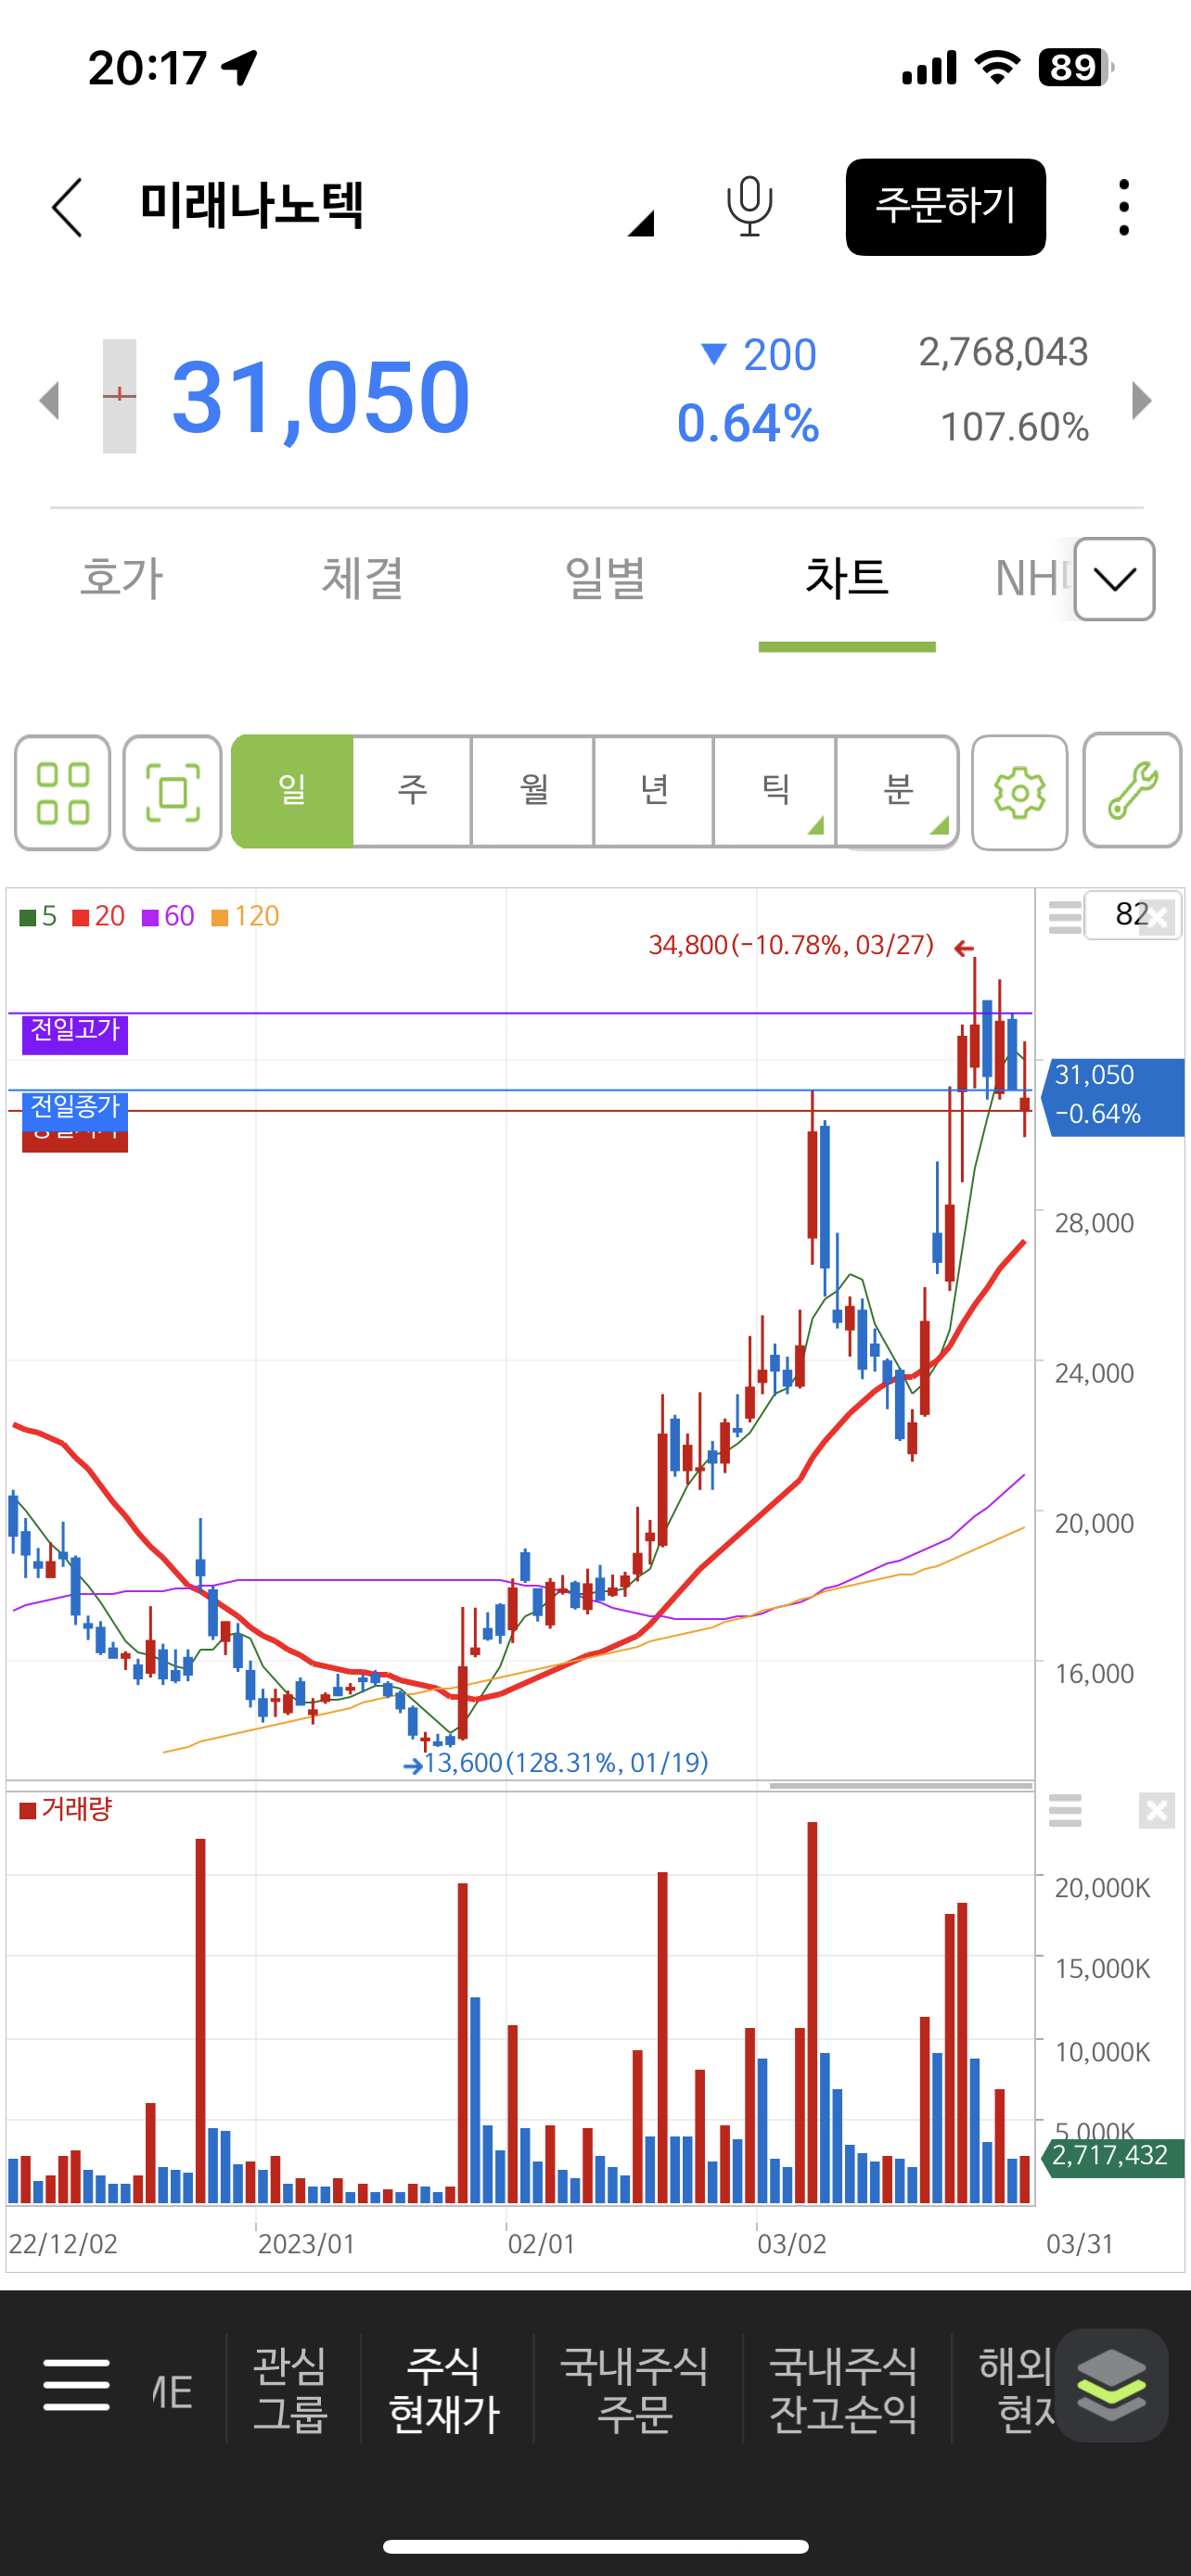
Task: Open the 분 minute period dropdown
Action: 897,791
